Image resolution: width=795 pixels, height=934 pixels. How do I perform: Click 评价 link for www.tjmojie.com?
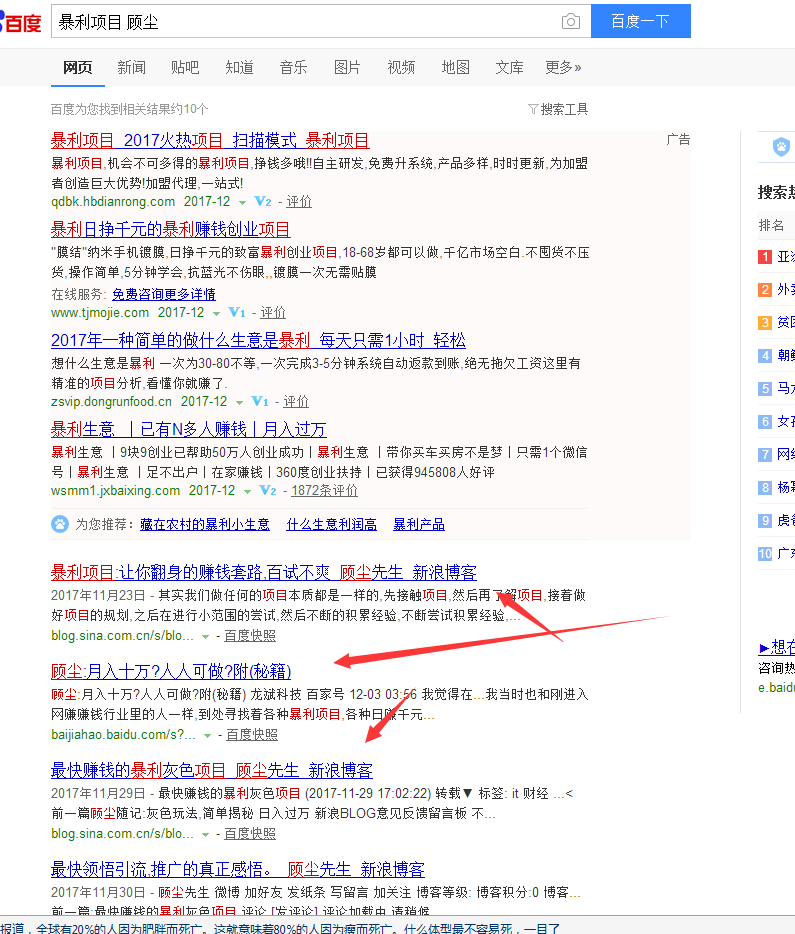(x=273, y=312)
